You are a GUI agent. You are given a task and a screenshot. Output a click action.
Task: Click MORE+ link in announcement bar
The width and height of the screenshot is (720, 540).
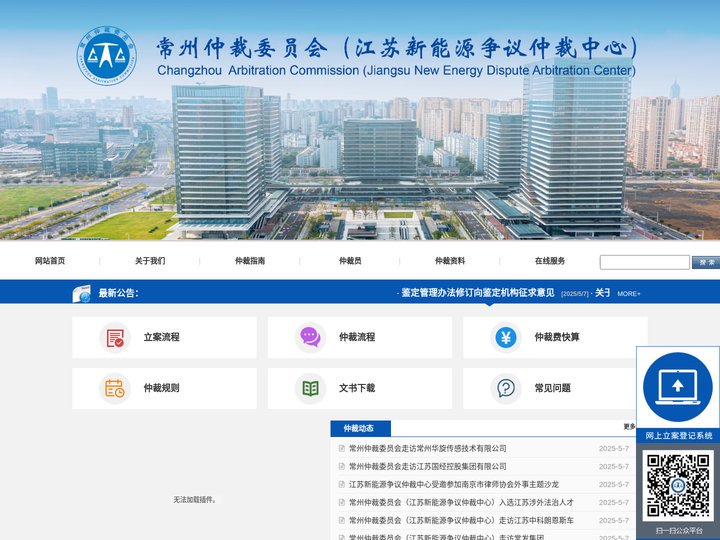tap(629, 294)
